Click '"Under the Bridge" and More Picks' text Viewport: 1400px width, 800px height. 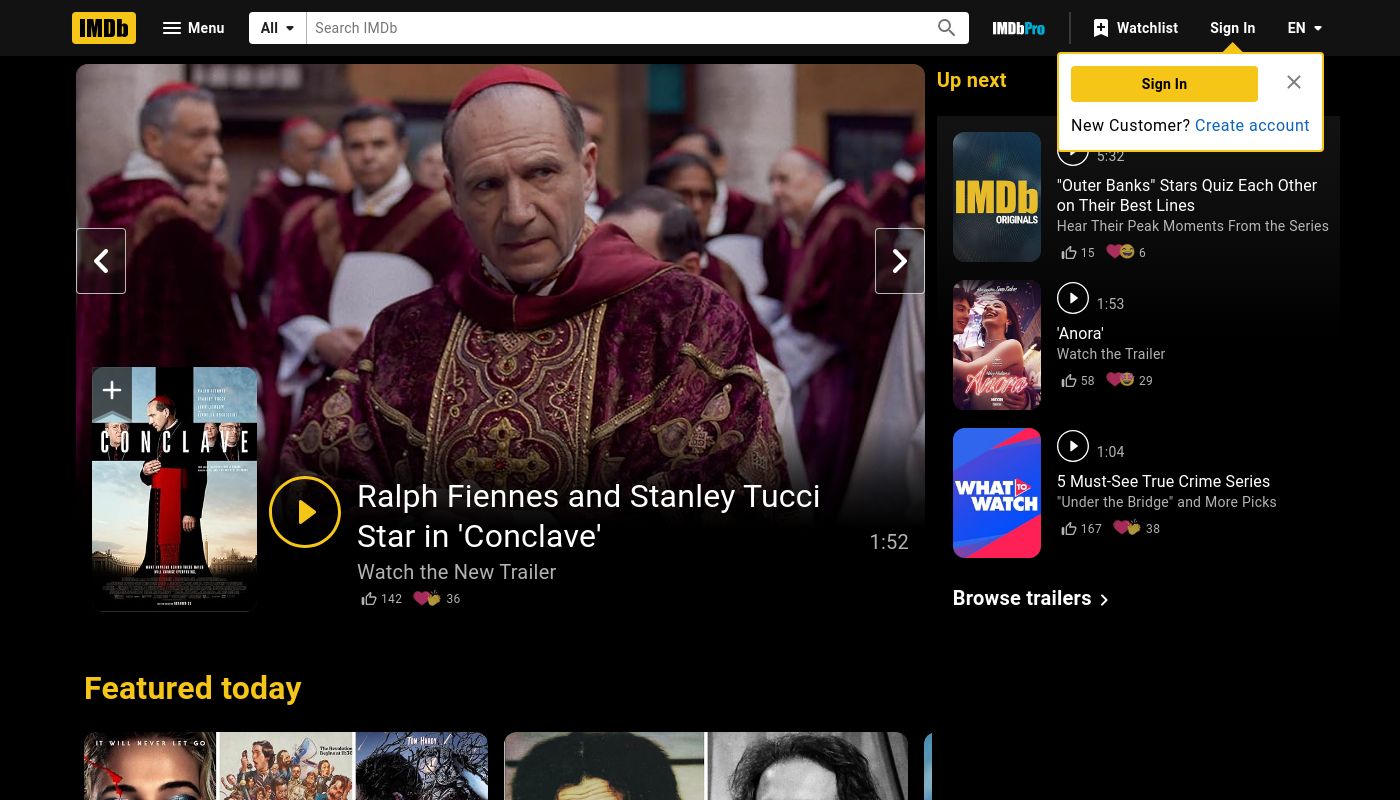[x=1167, y=502]
